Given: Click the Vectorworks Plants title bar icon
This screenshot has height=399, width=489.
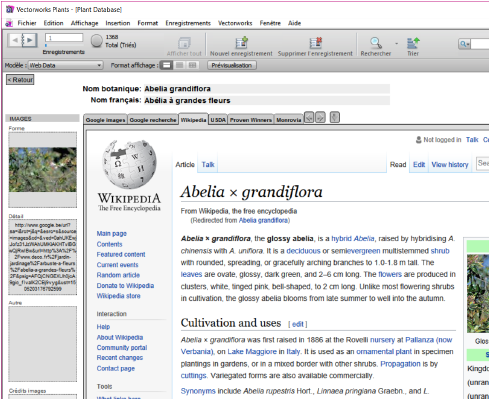Looking at the screenshot, I should 10,9.
